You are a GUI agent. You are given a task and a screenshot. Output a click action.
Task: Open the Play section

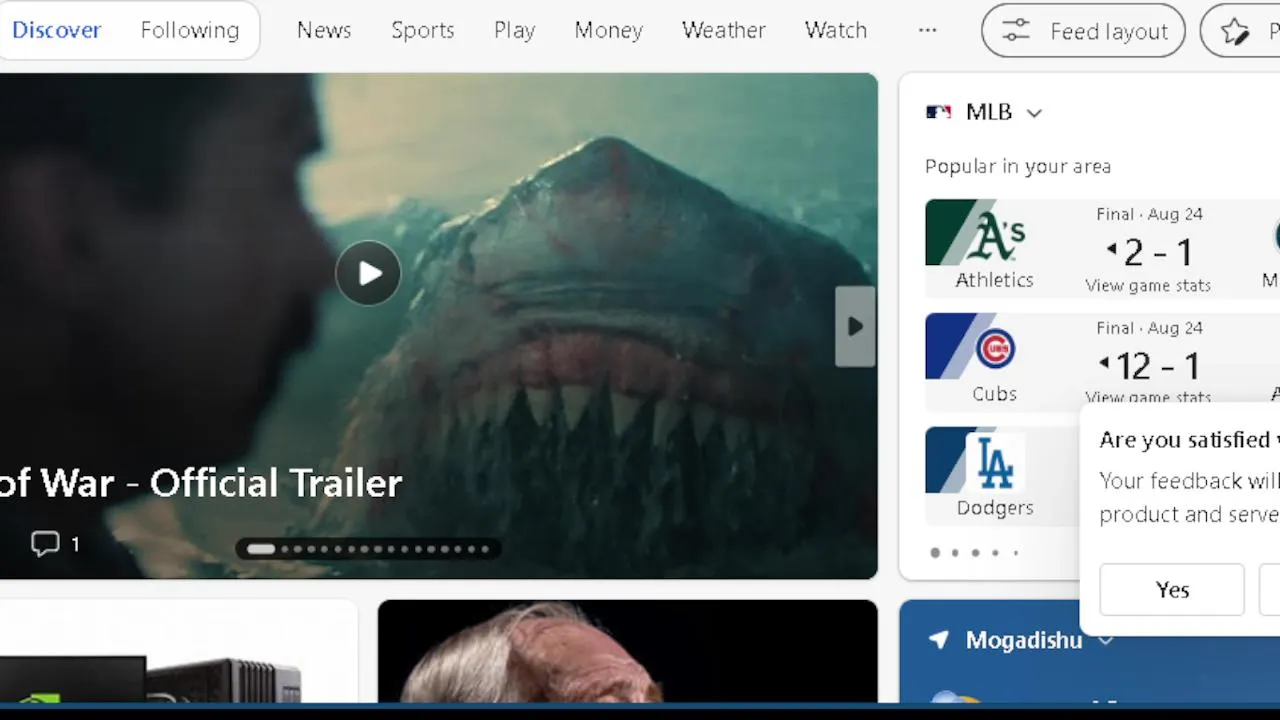[514, 30]
